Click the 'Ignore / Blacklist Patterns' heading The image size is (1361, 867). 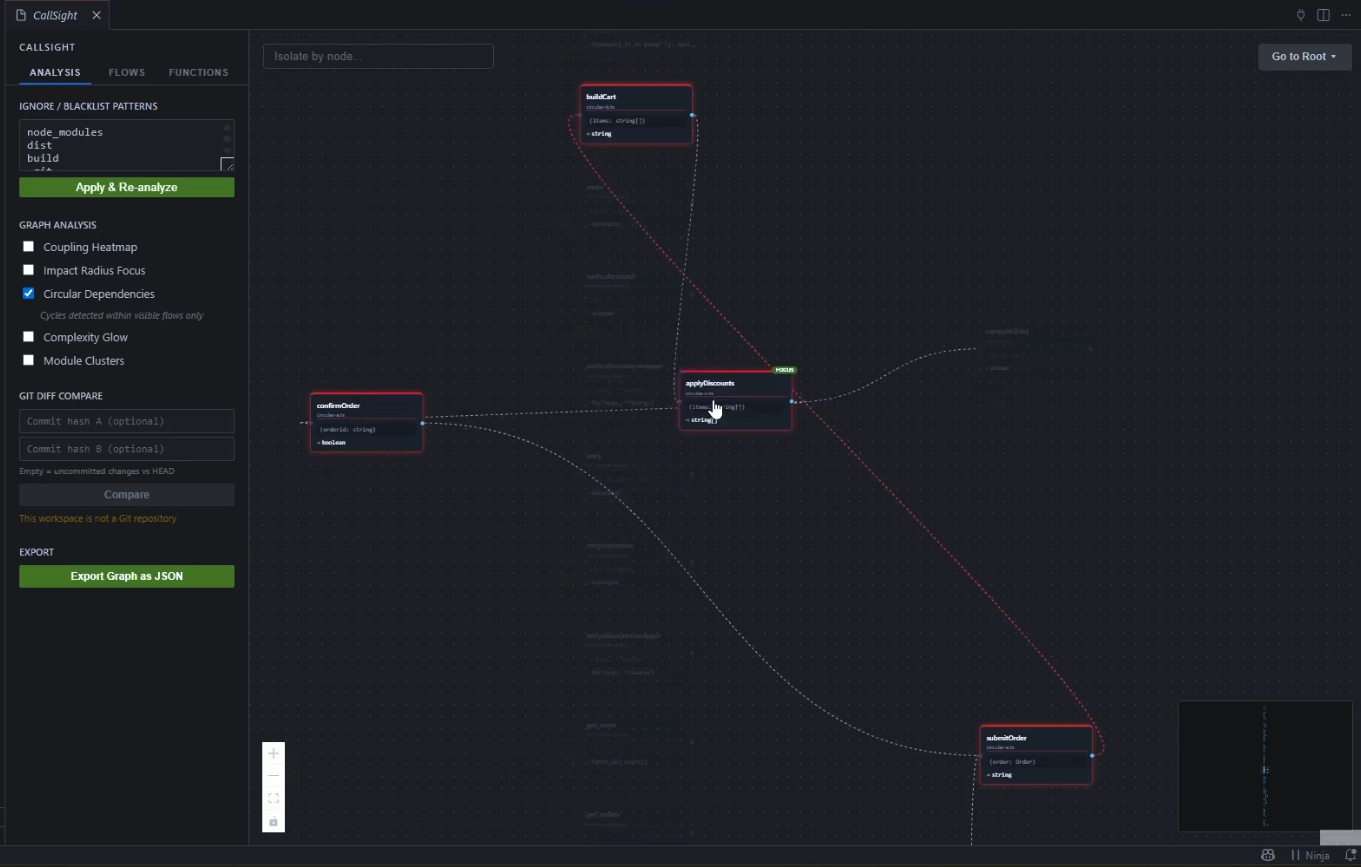[88, 106]
